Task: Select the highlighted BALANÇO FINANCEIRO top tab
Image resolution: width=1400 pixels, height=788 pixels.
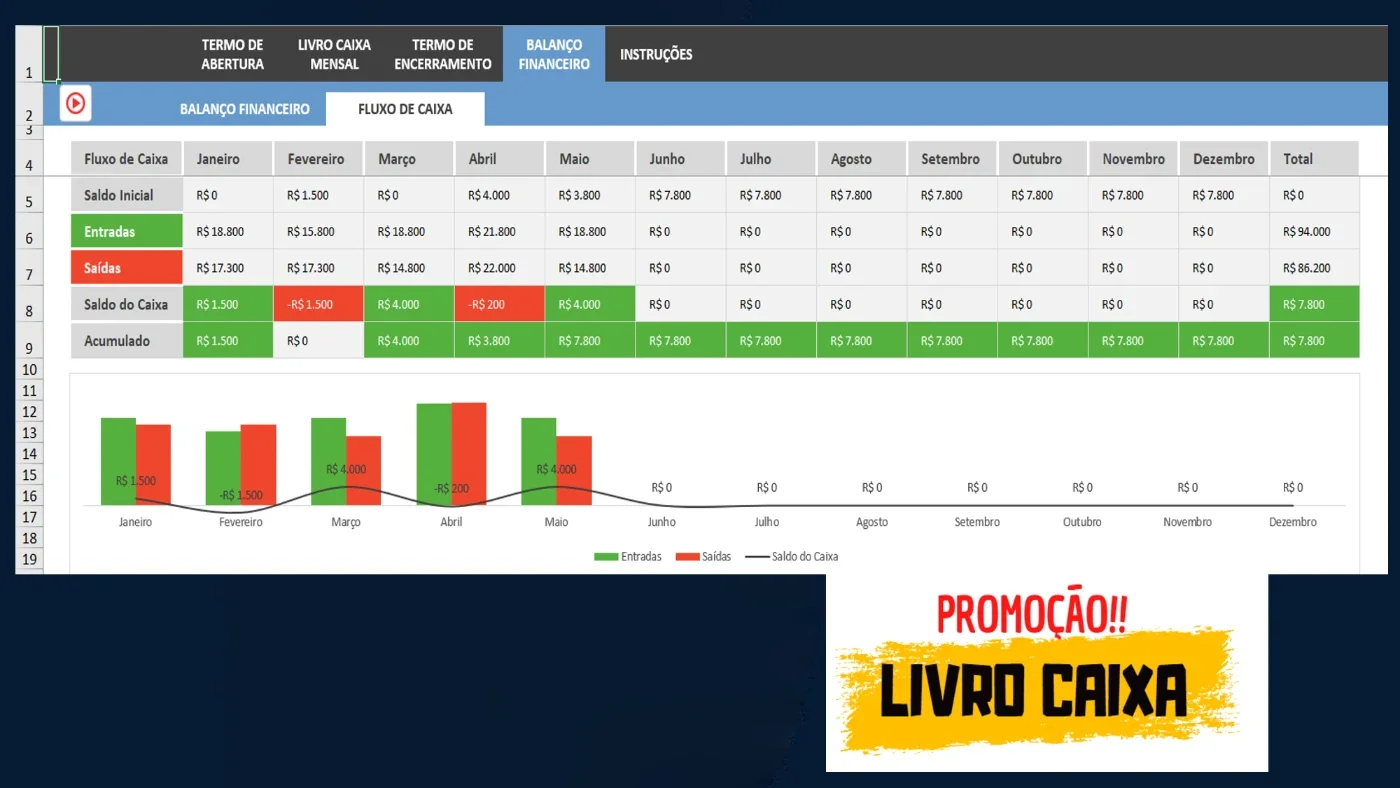Action: [554, 54]
